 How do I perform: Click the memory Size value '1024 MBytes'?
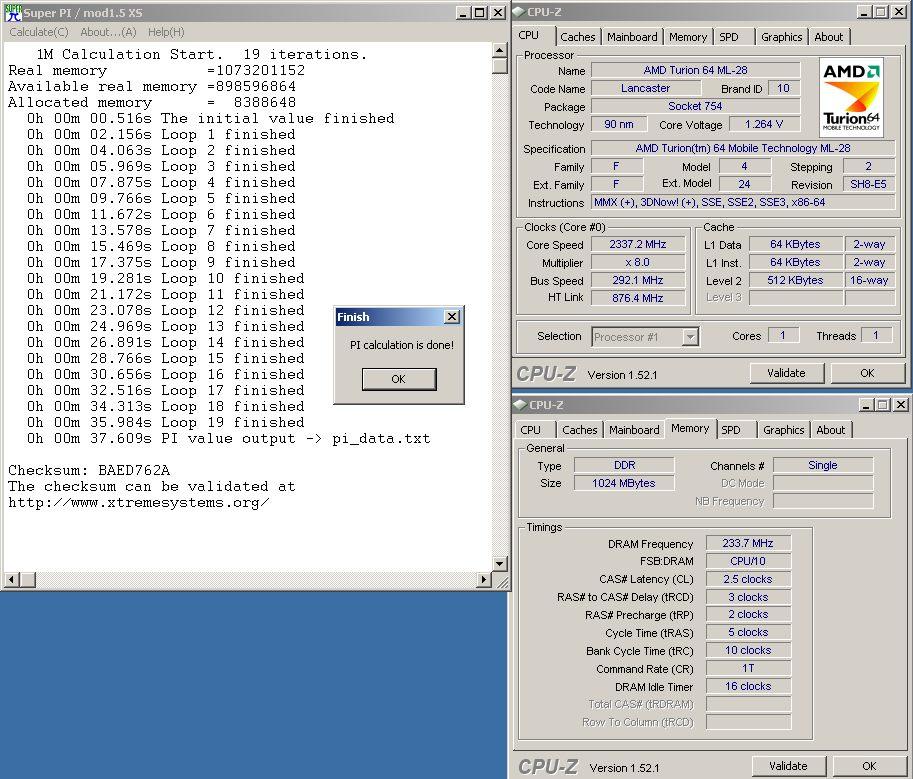[x=624, y=483]
